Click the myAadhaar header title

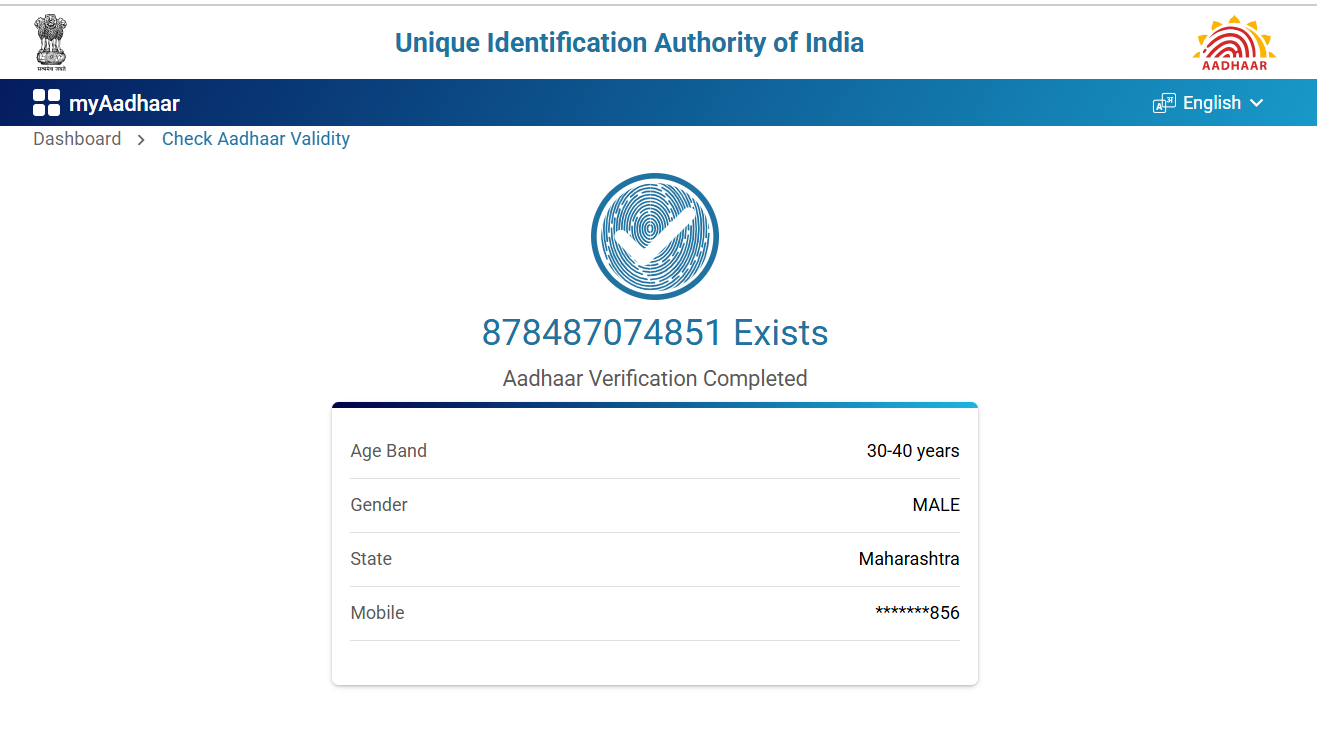coord(124,103)
